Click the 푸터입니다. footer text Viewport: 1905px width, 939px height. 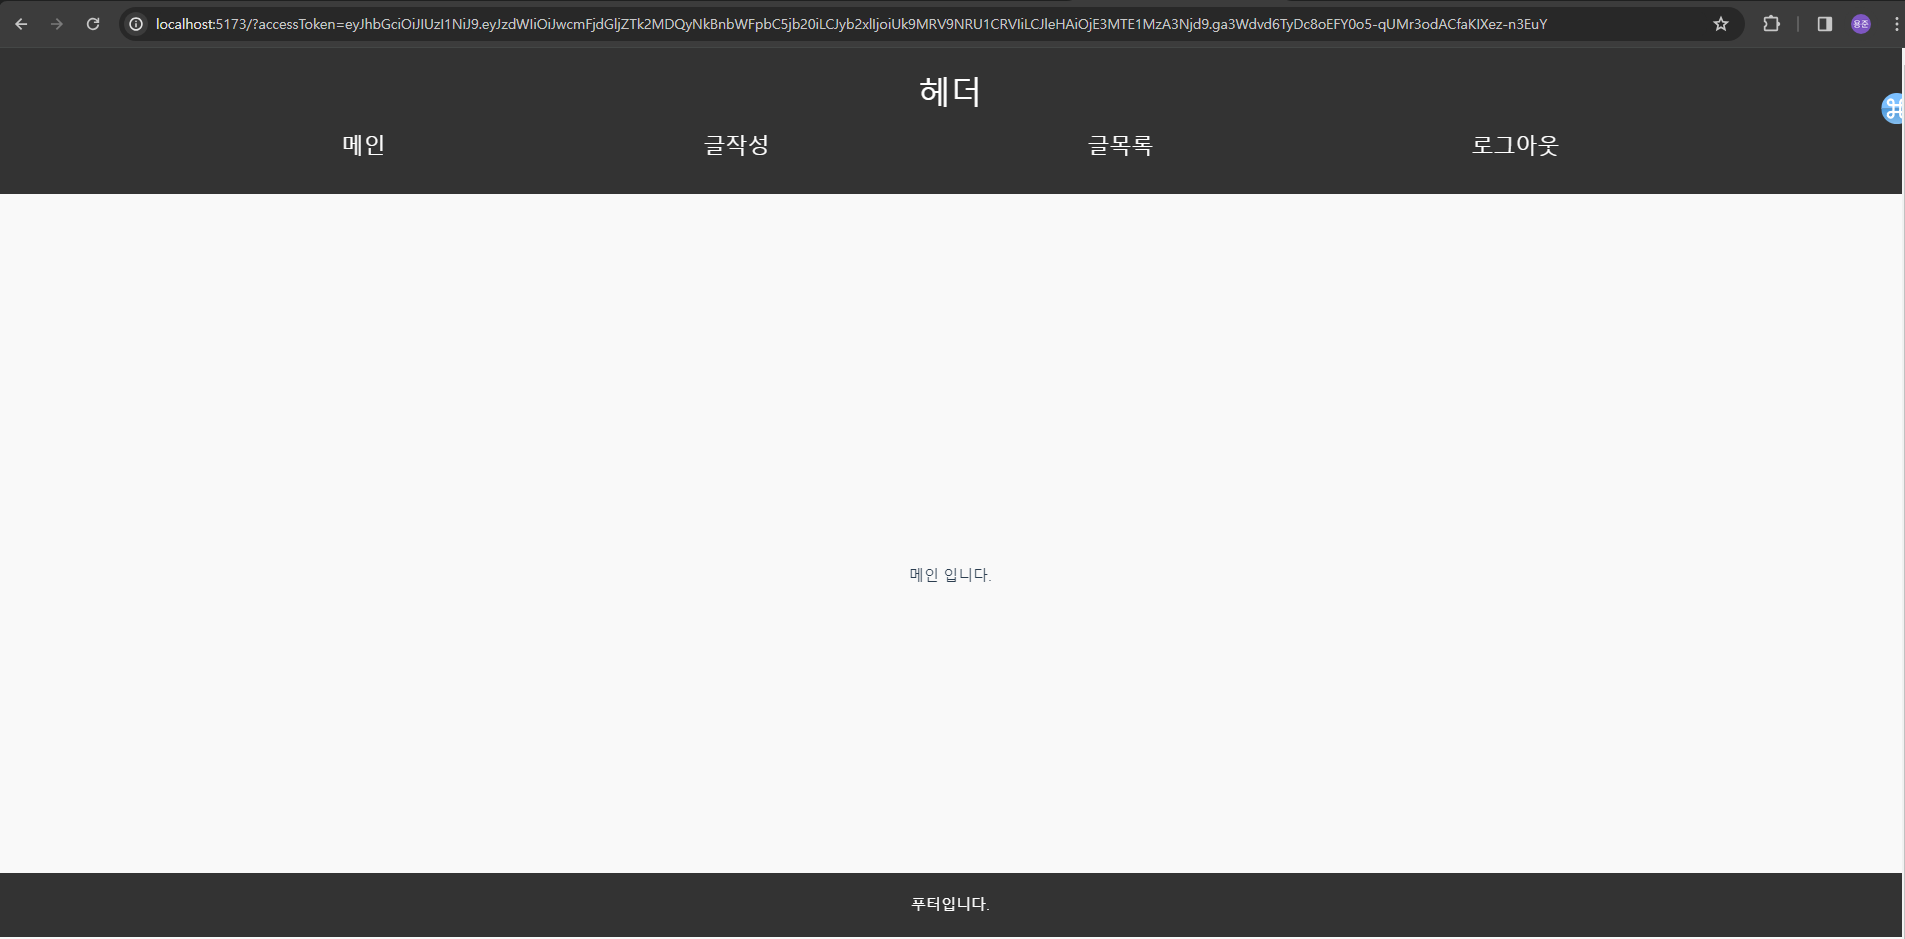(950, 904)
